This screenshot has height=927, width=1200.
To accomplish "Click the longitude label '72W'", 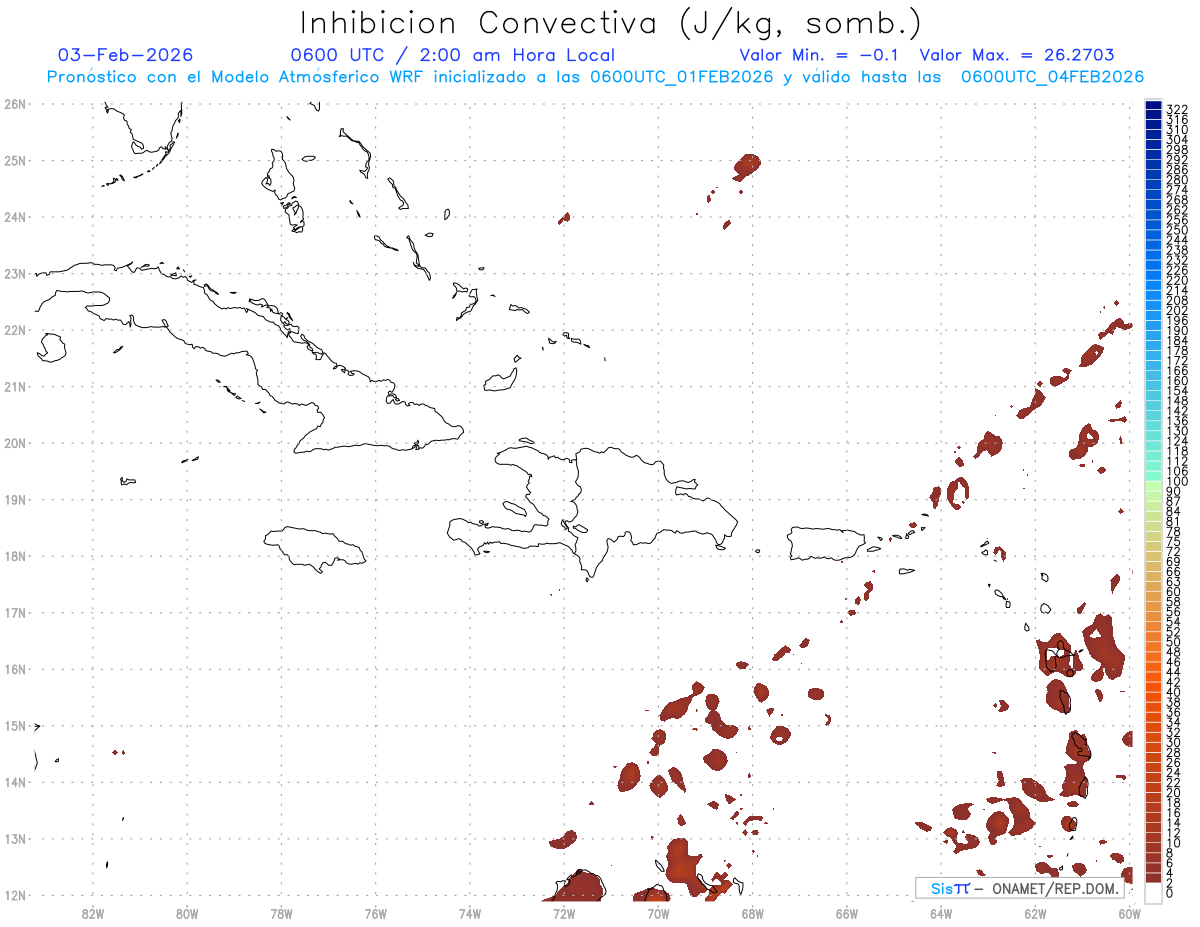I will point(564,912).
